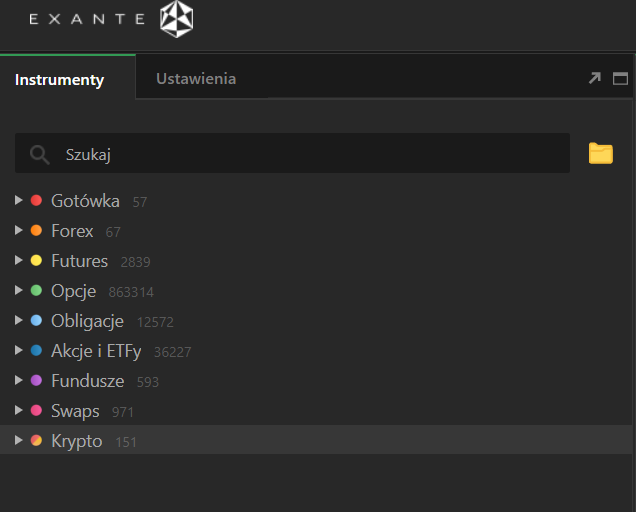Click the maximize panel icon
This screenshot has width=636, height=512.
[620, 78]
